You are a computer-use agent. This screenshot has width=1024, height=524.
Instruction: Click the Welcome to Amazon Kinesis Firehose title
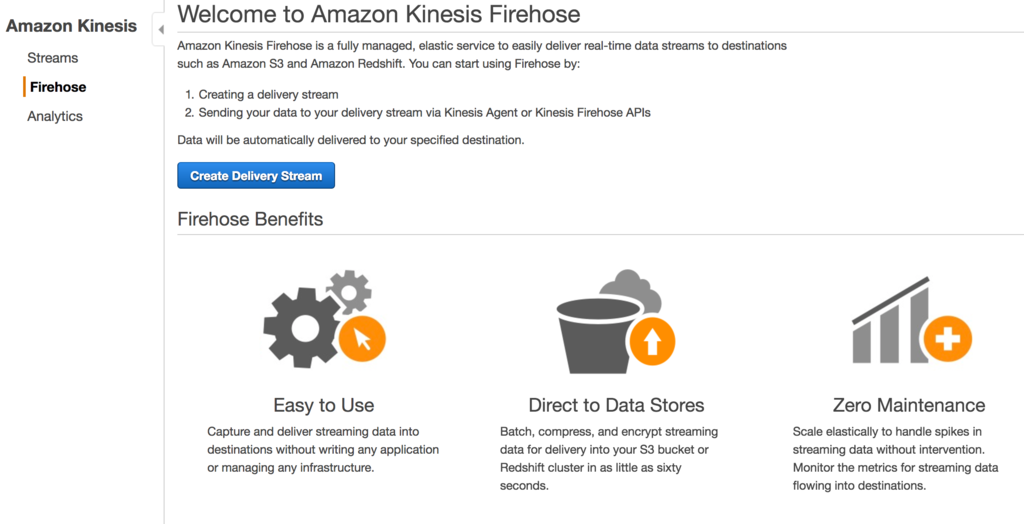[379, 14]
